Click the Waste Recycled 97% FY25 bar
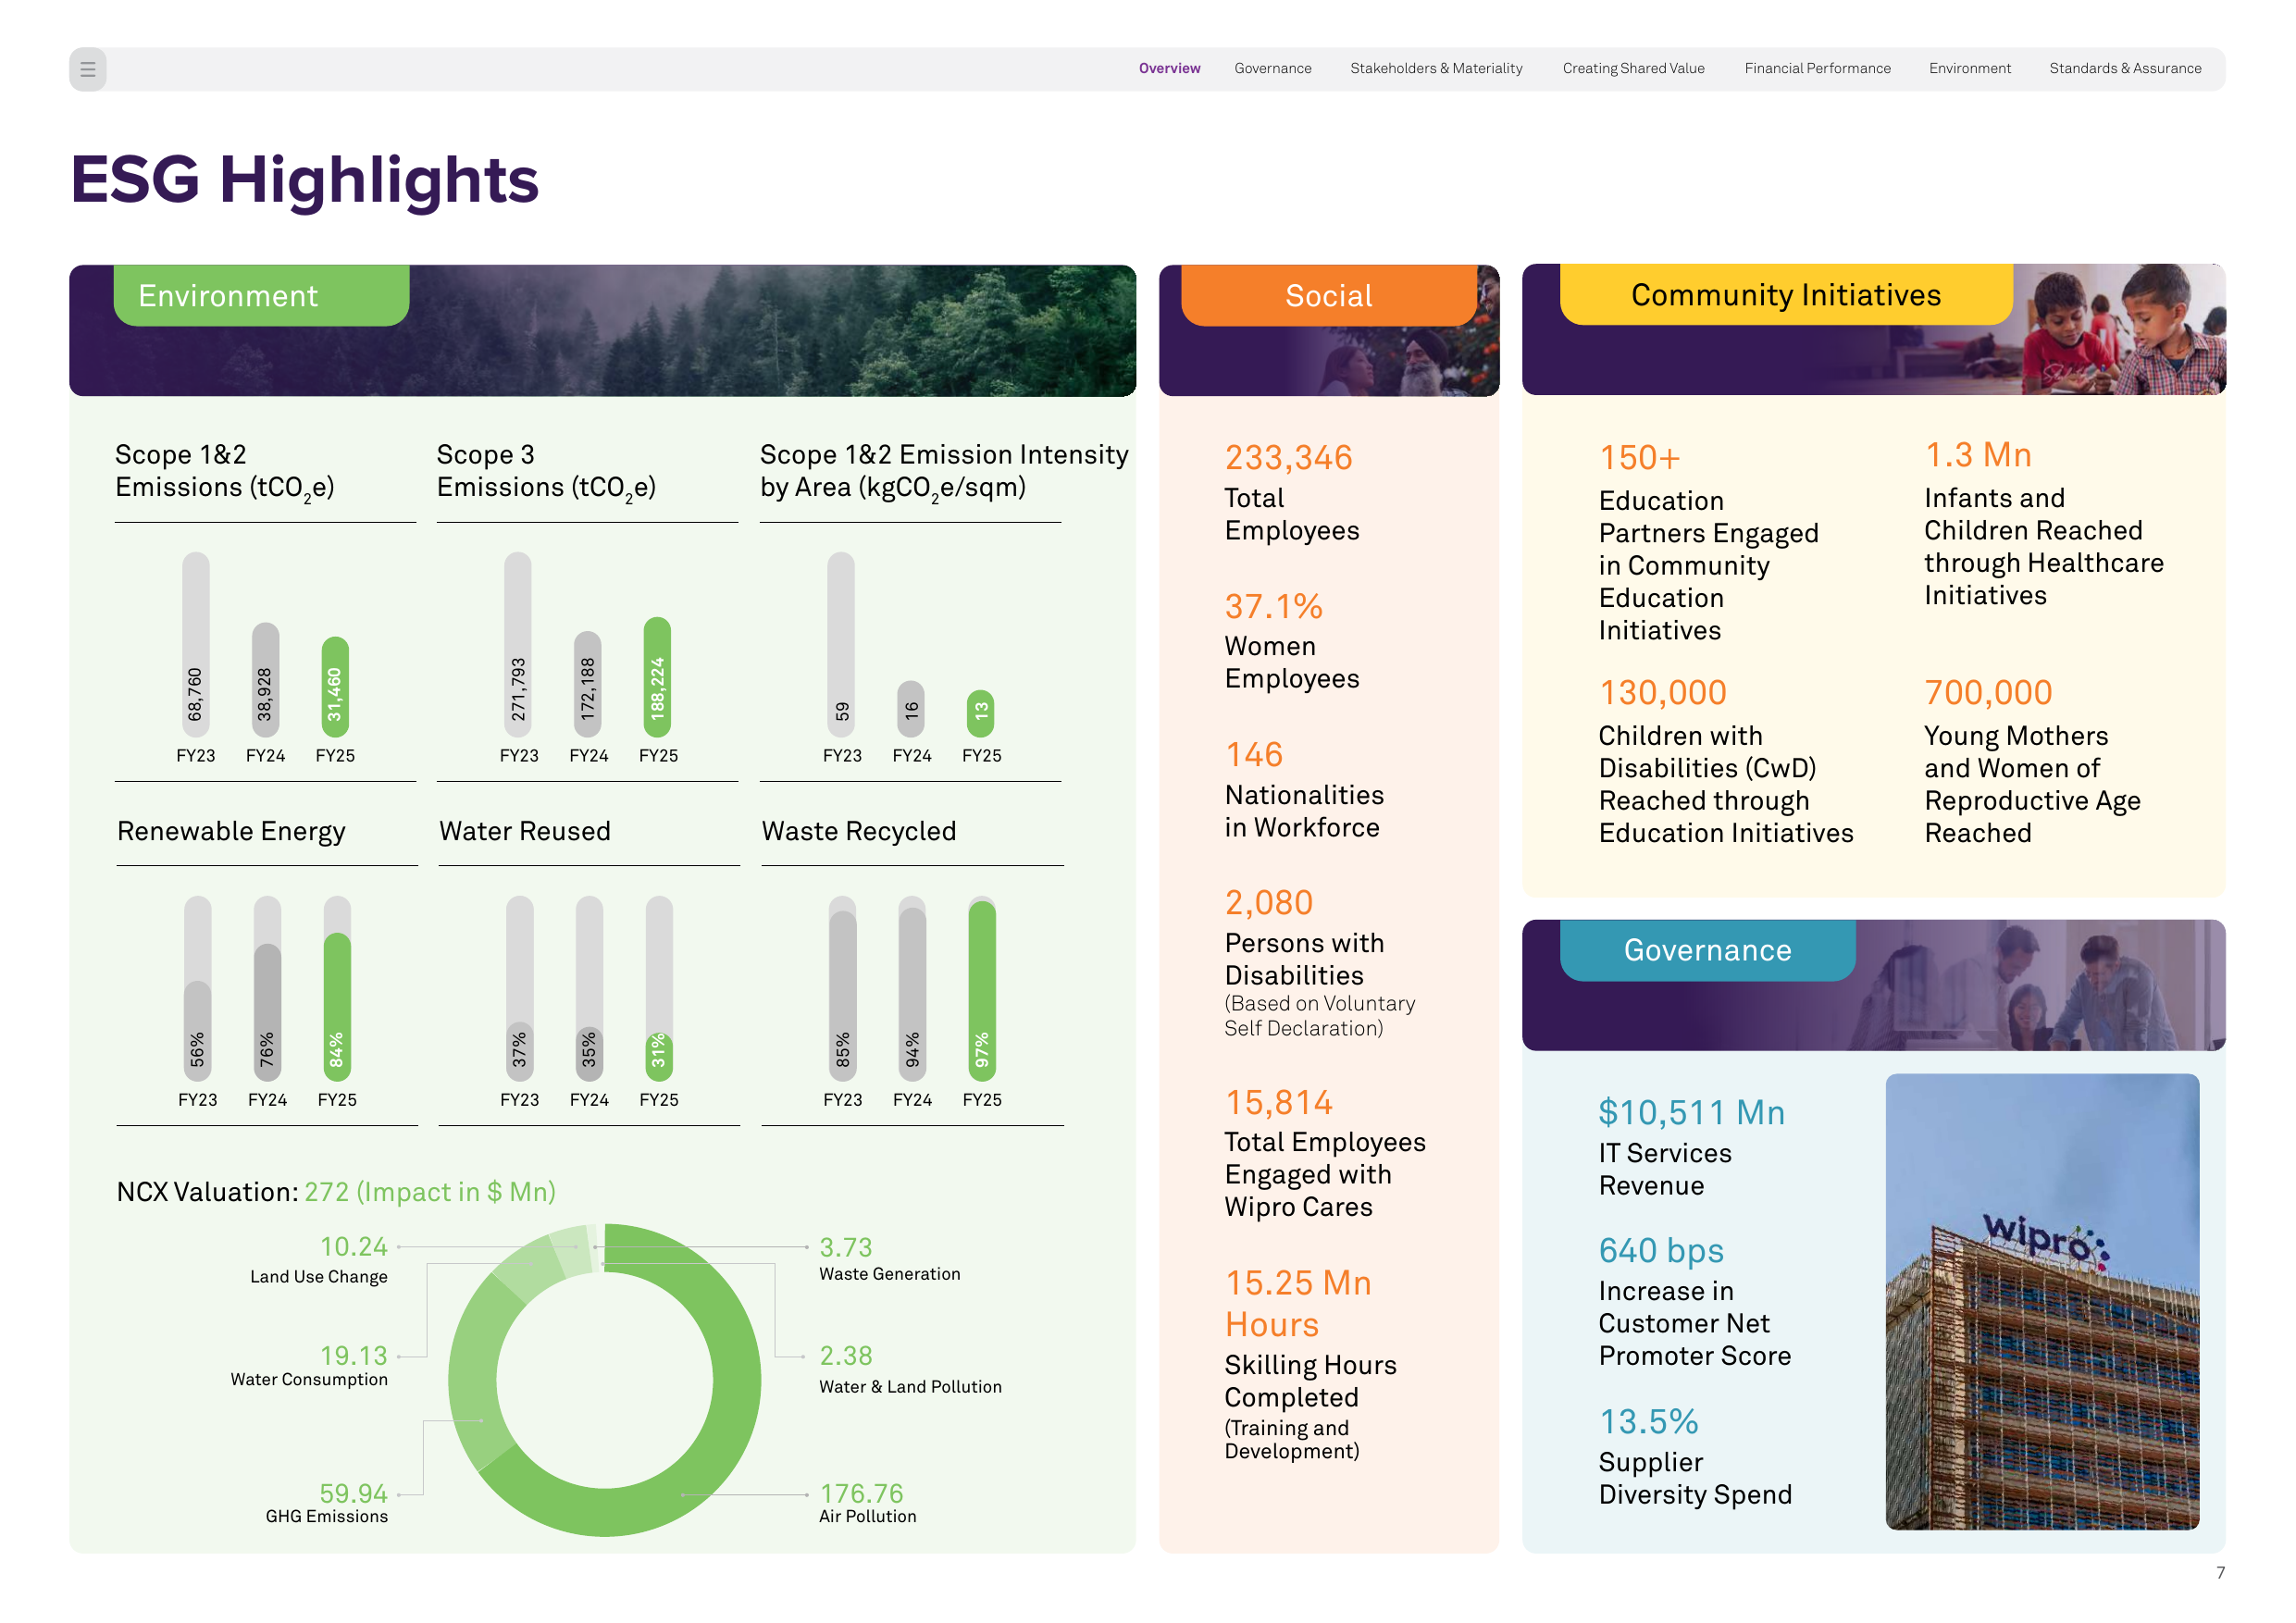 982,991
